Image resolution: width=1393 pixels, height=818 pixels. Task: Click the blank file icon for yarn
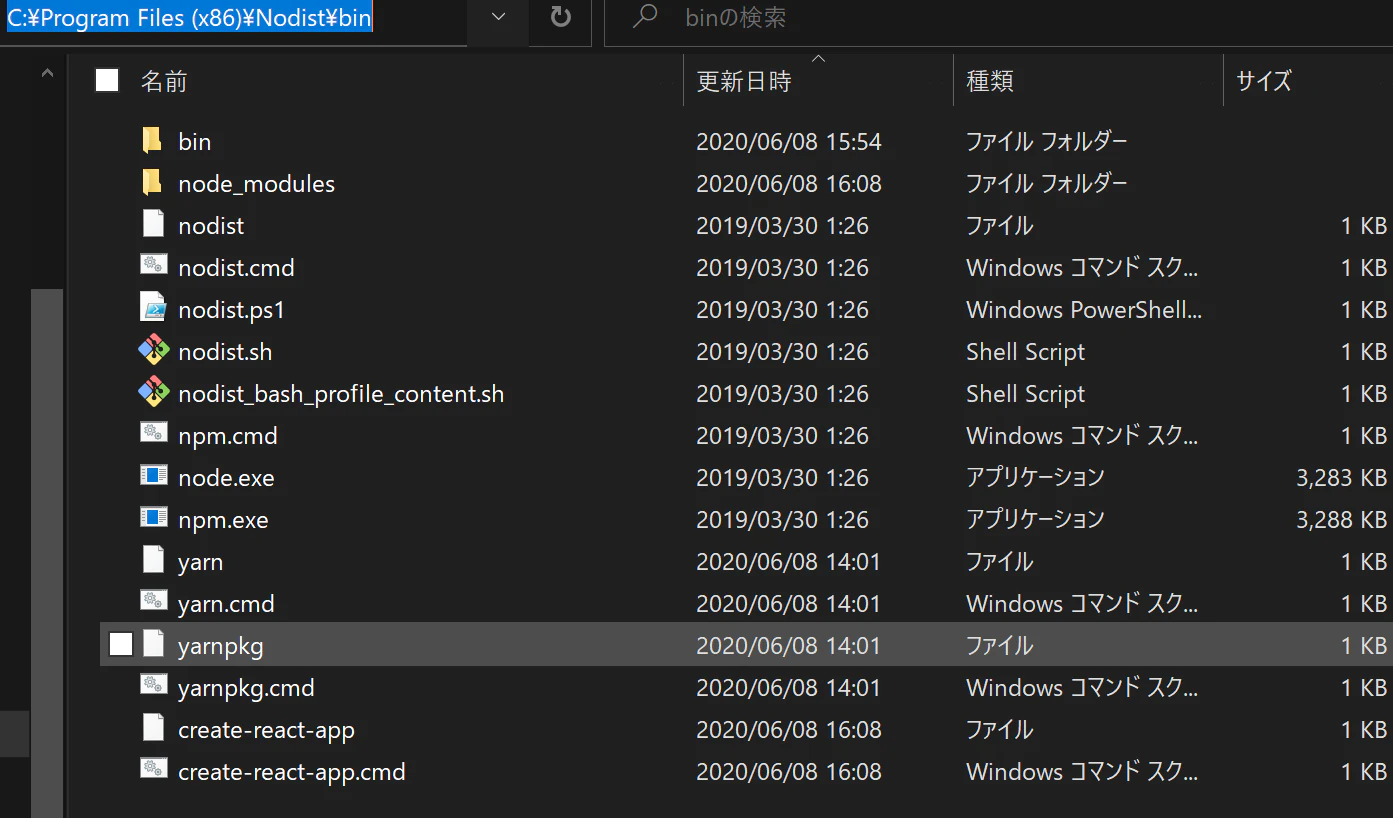coord(153,561)
